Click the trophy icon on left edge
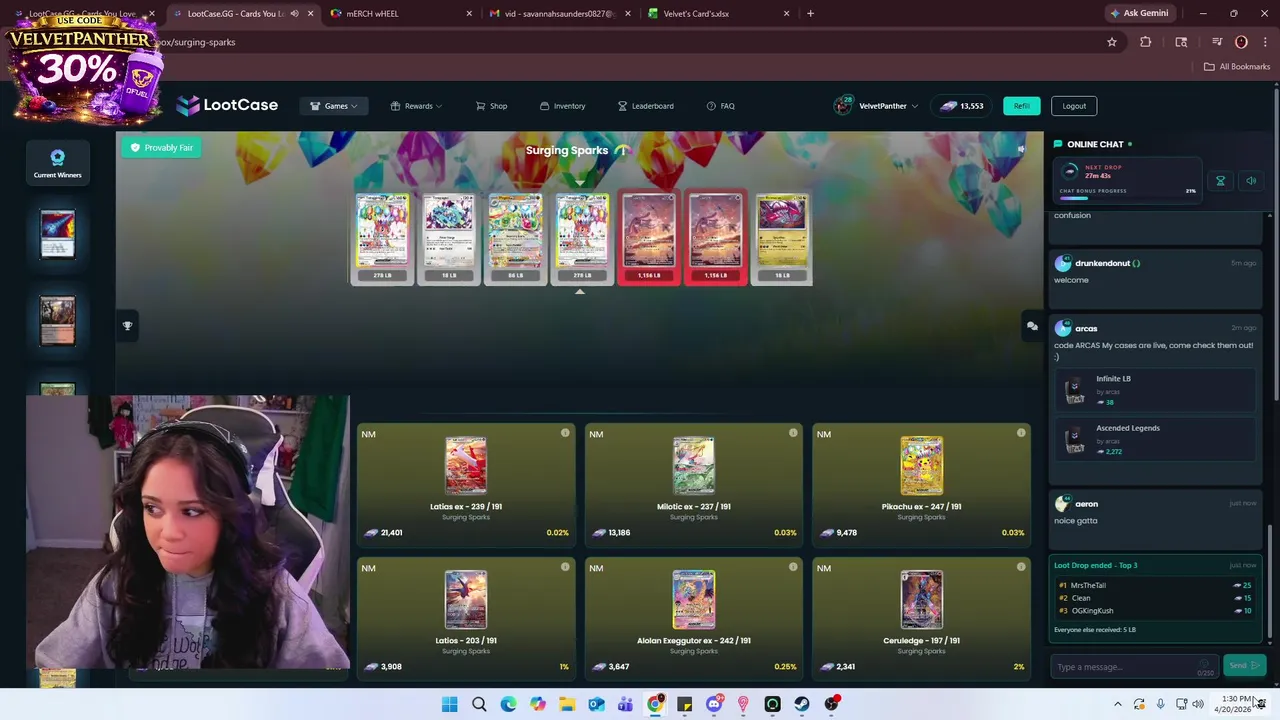The image size is (1280, 720). [x=127, y=326]
